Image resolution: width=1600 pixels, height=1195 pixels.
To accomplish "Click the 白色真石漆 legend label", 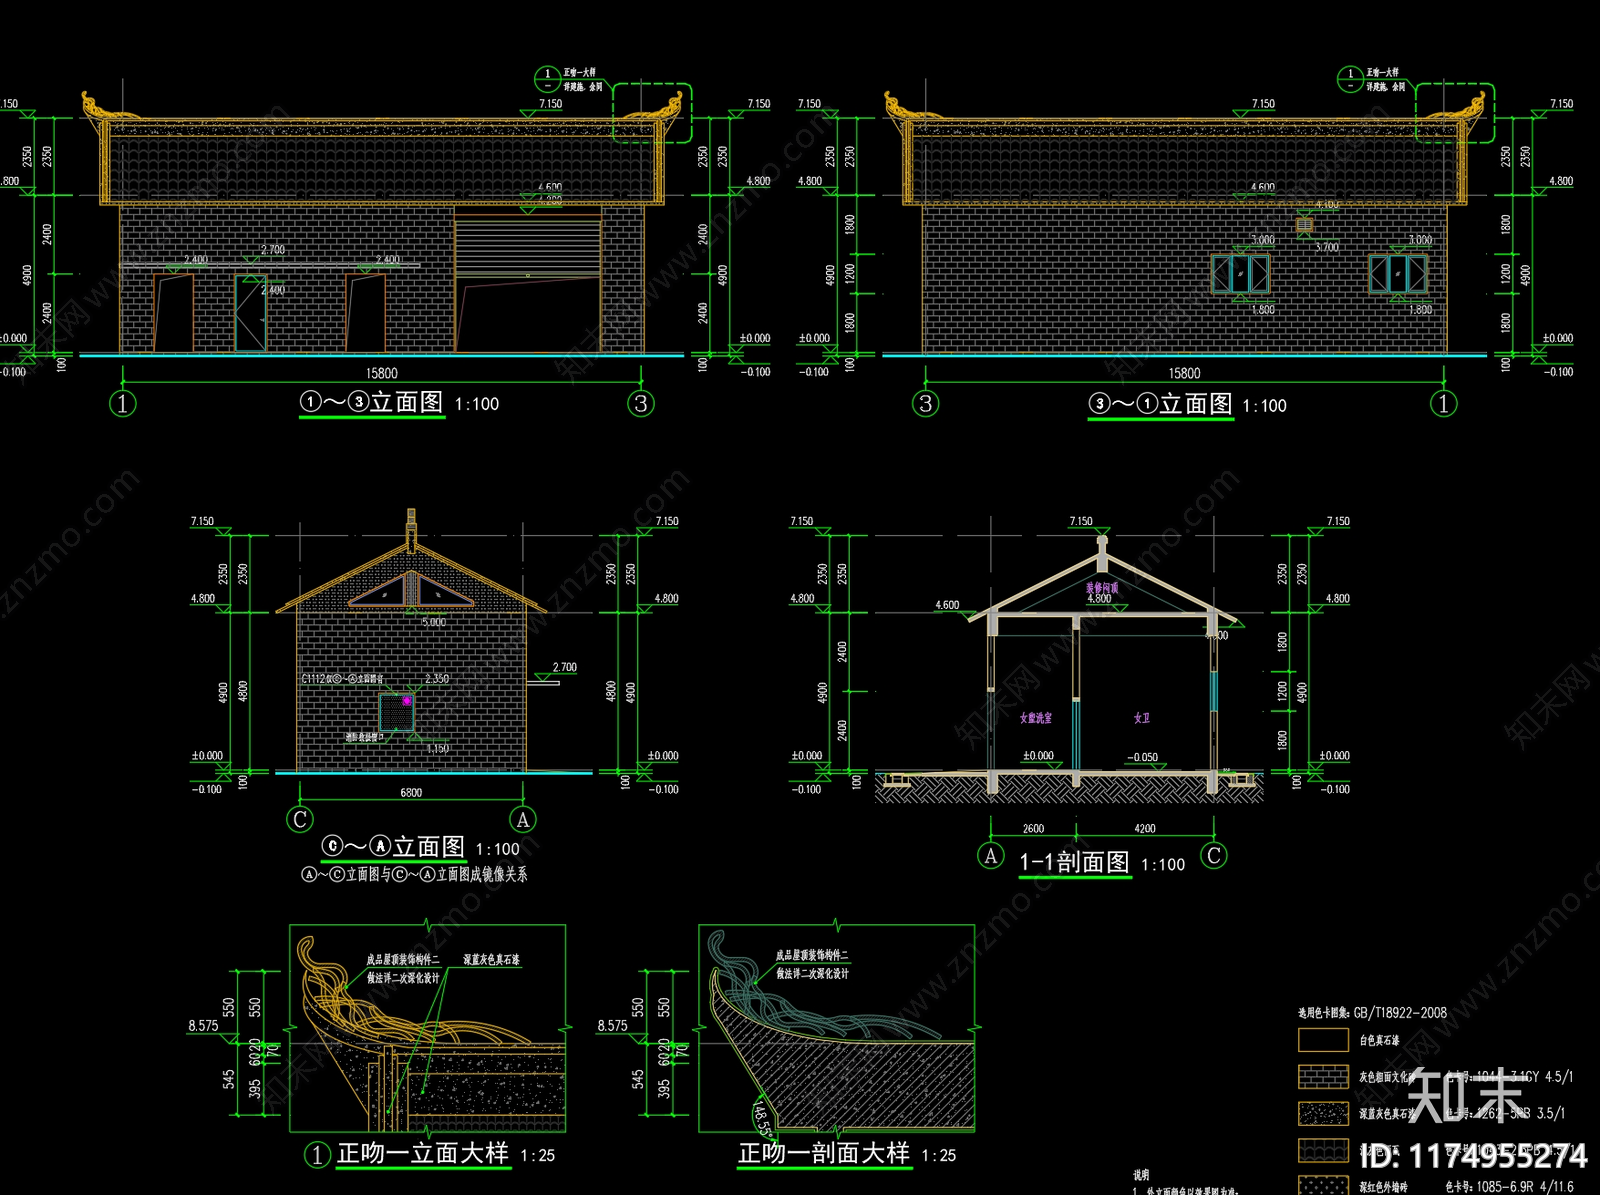I will [x=1379, y=1040].
